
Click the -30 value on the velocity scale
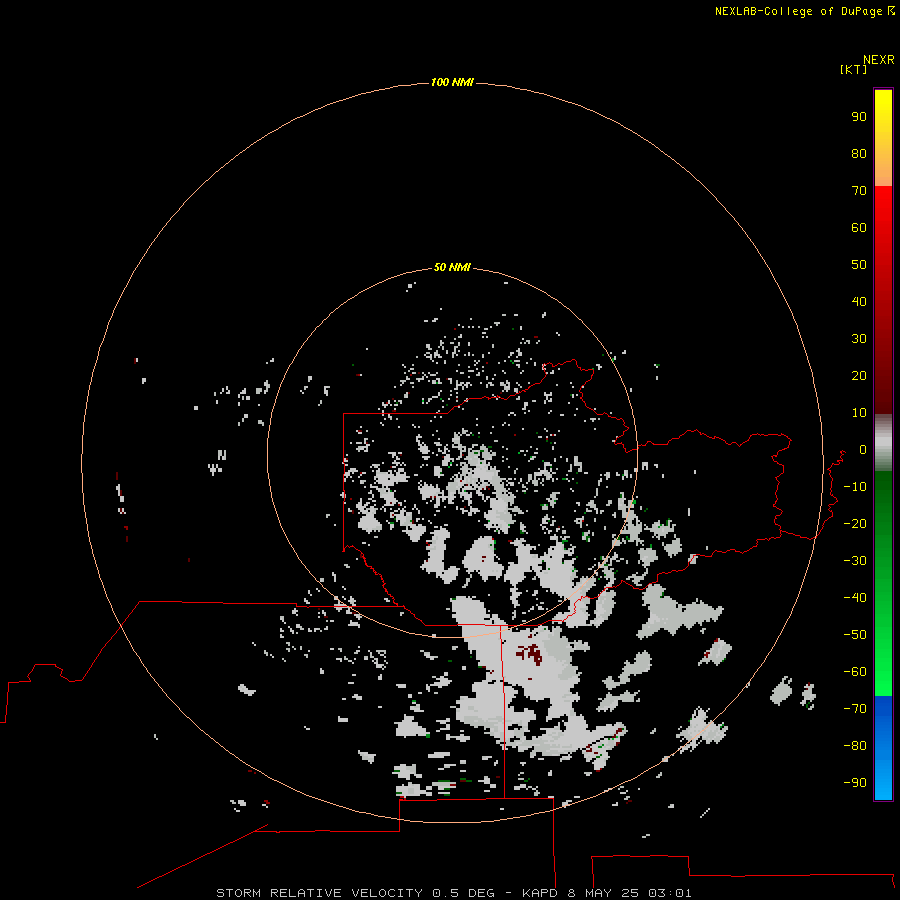[855, 561]
